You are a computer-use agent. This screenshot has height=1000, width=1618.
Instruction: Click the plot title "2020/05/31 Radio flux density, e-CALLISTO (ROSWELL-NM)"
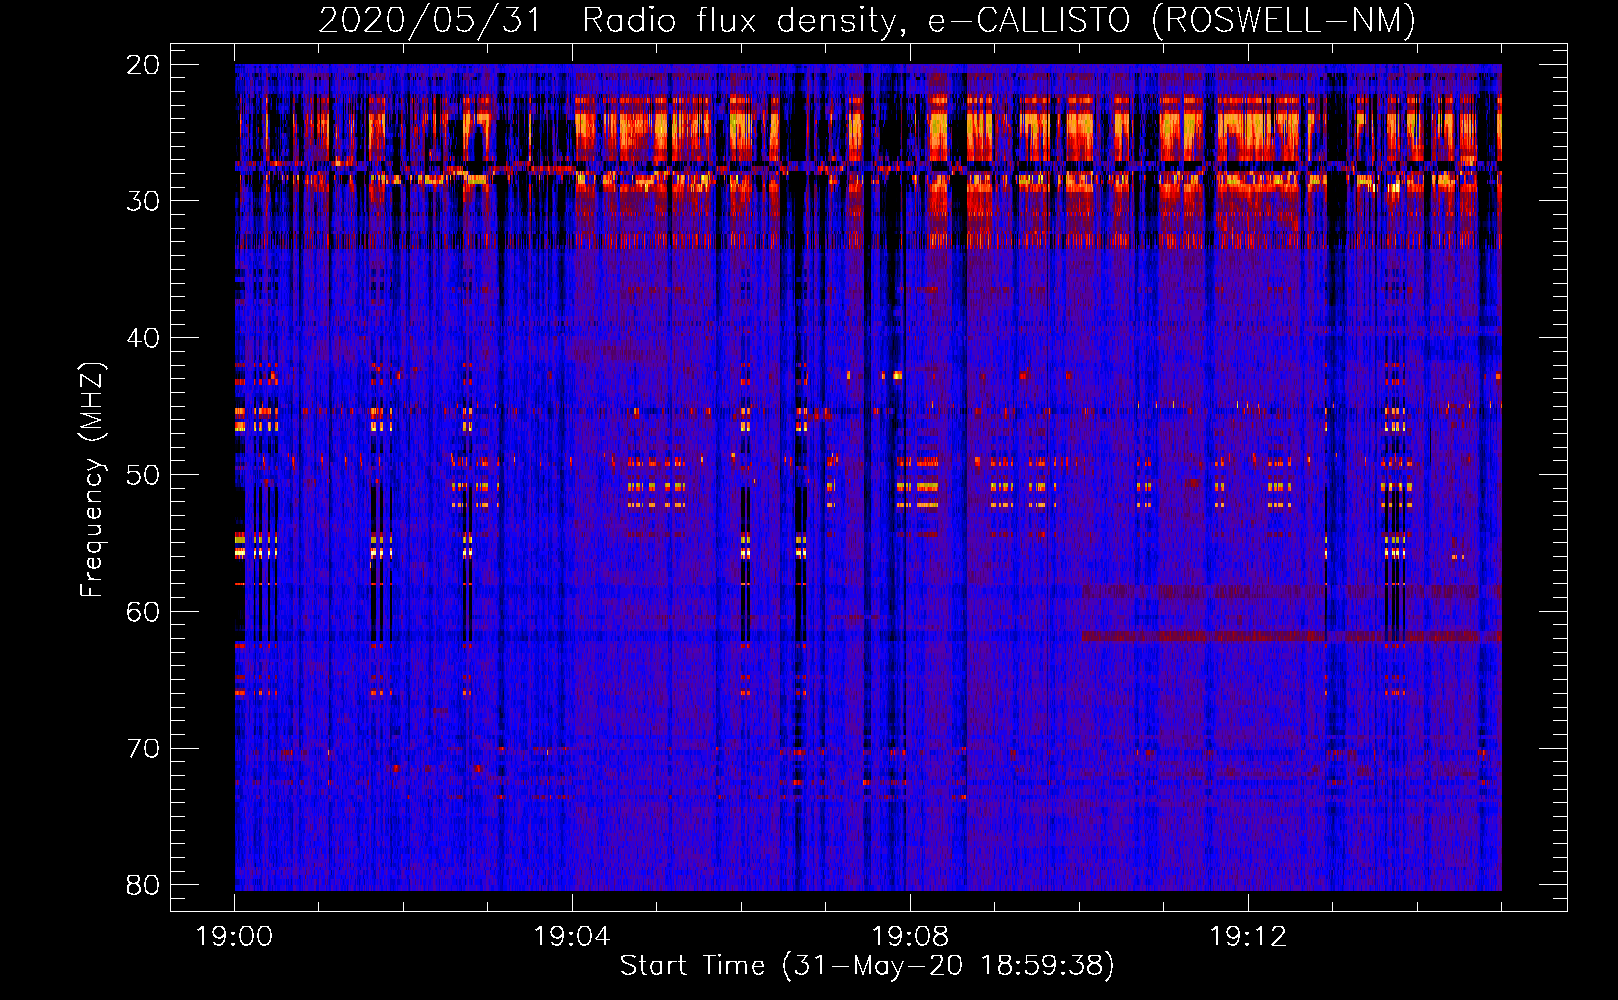pyautogui.click(x=867, y=20)
